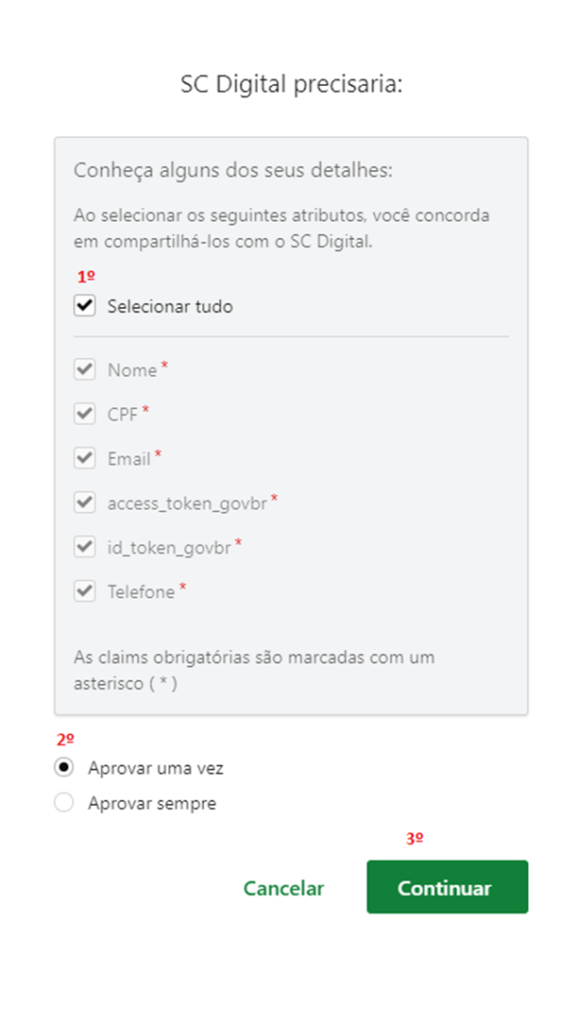Click the Nome attribute label
The width and height of the screenshot is (578, 1024).
click(x=132, y=370)
